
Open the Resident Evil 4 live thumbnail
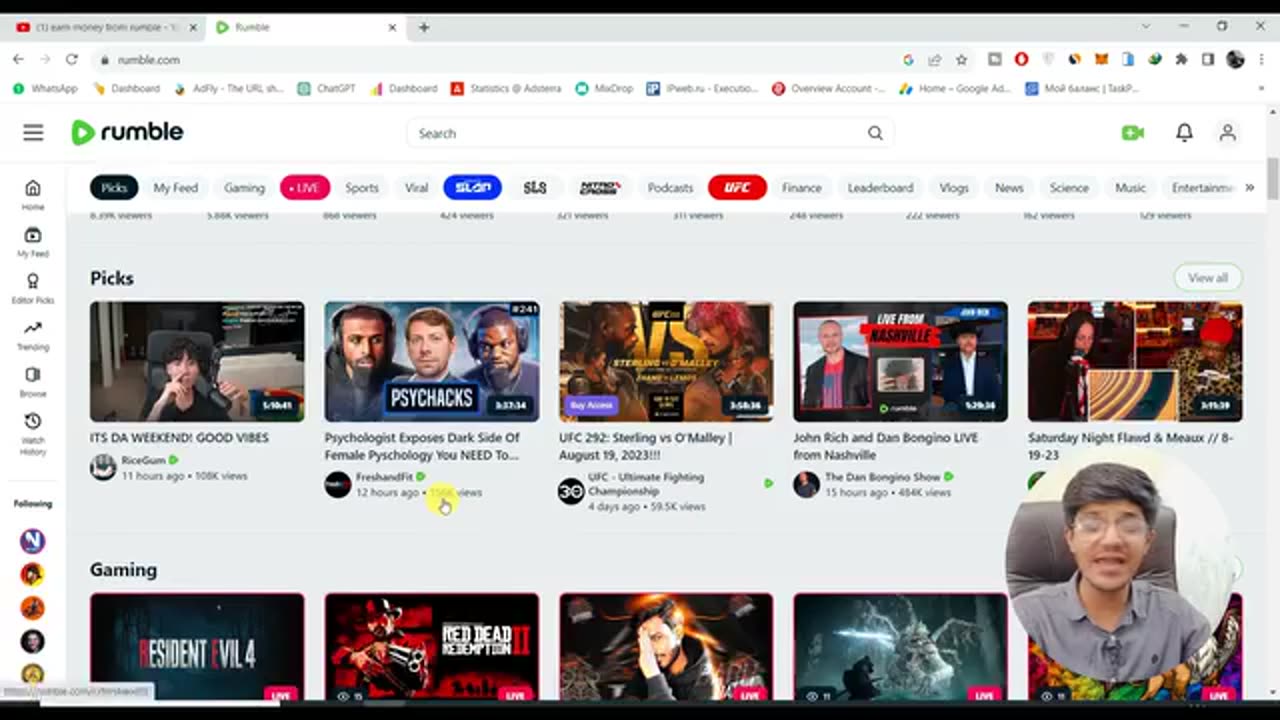(x=197, y=647)
